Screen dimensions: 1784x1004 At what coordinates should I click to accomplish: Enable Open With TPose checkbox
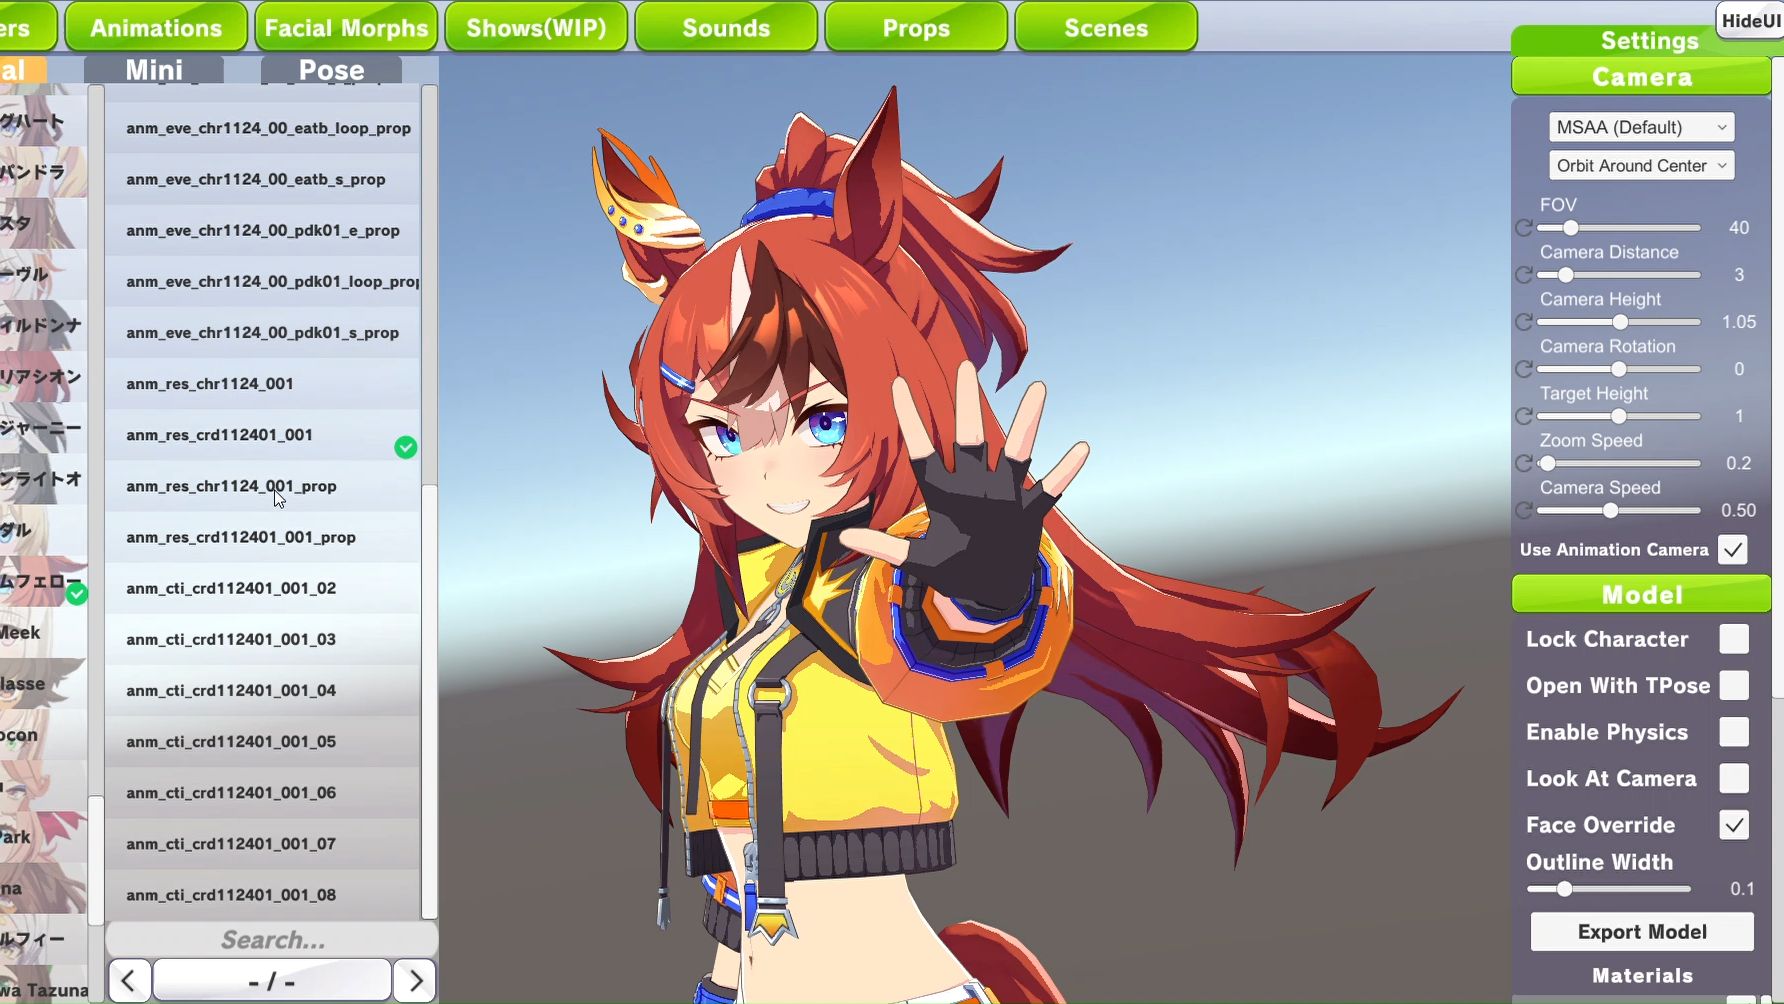(x=1734, y=686)
